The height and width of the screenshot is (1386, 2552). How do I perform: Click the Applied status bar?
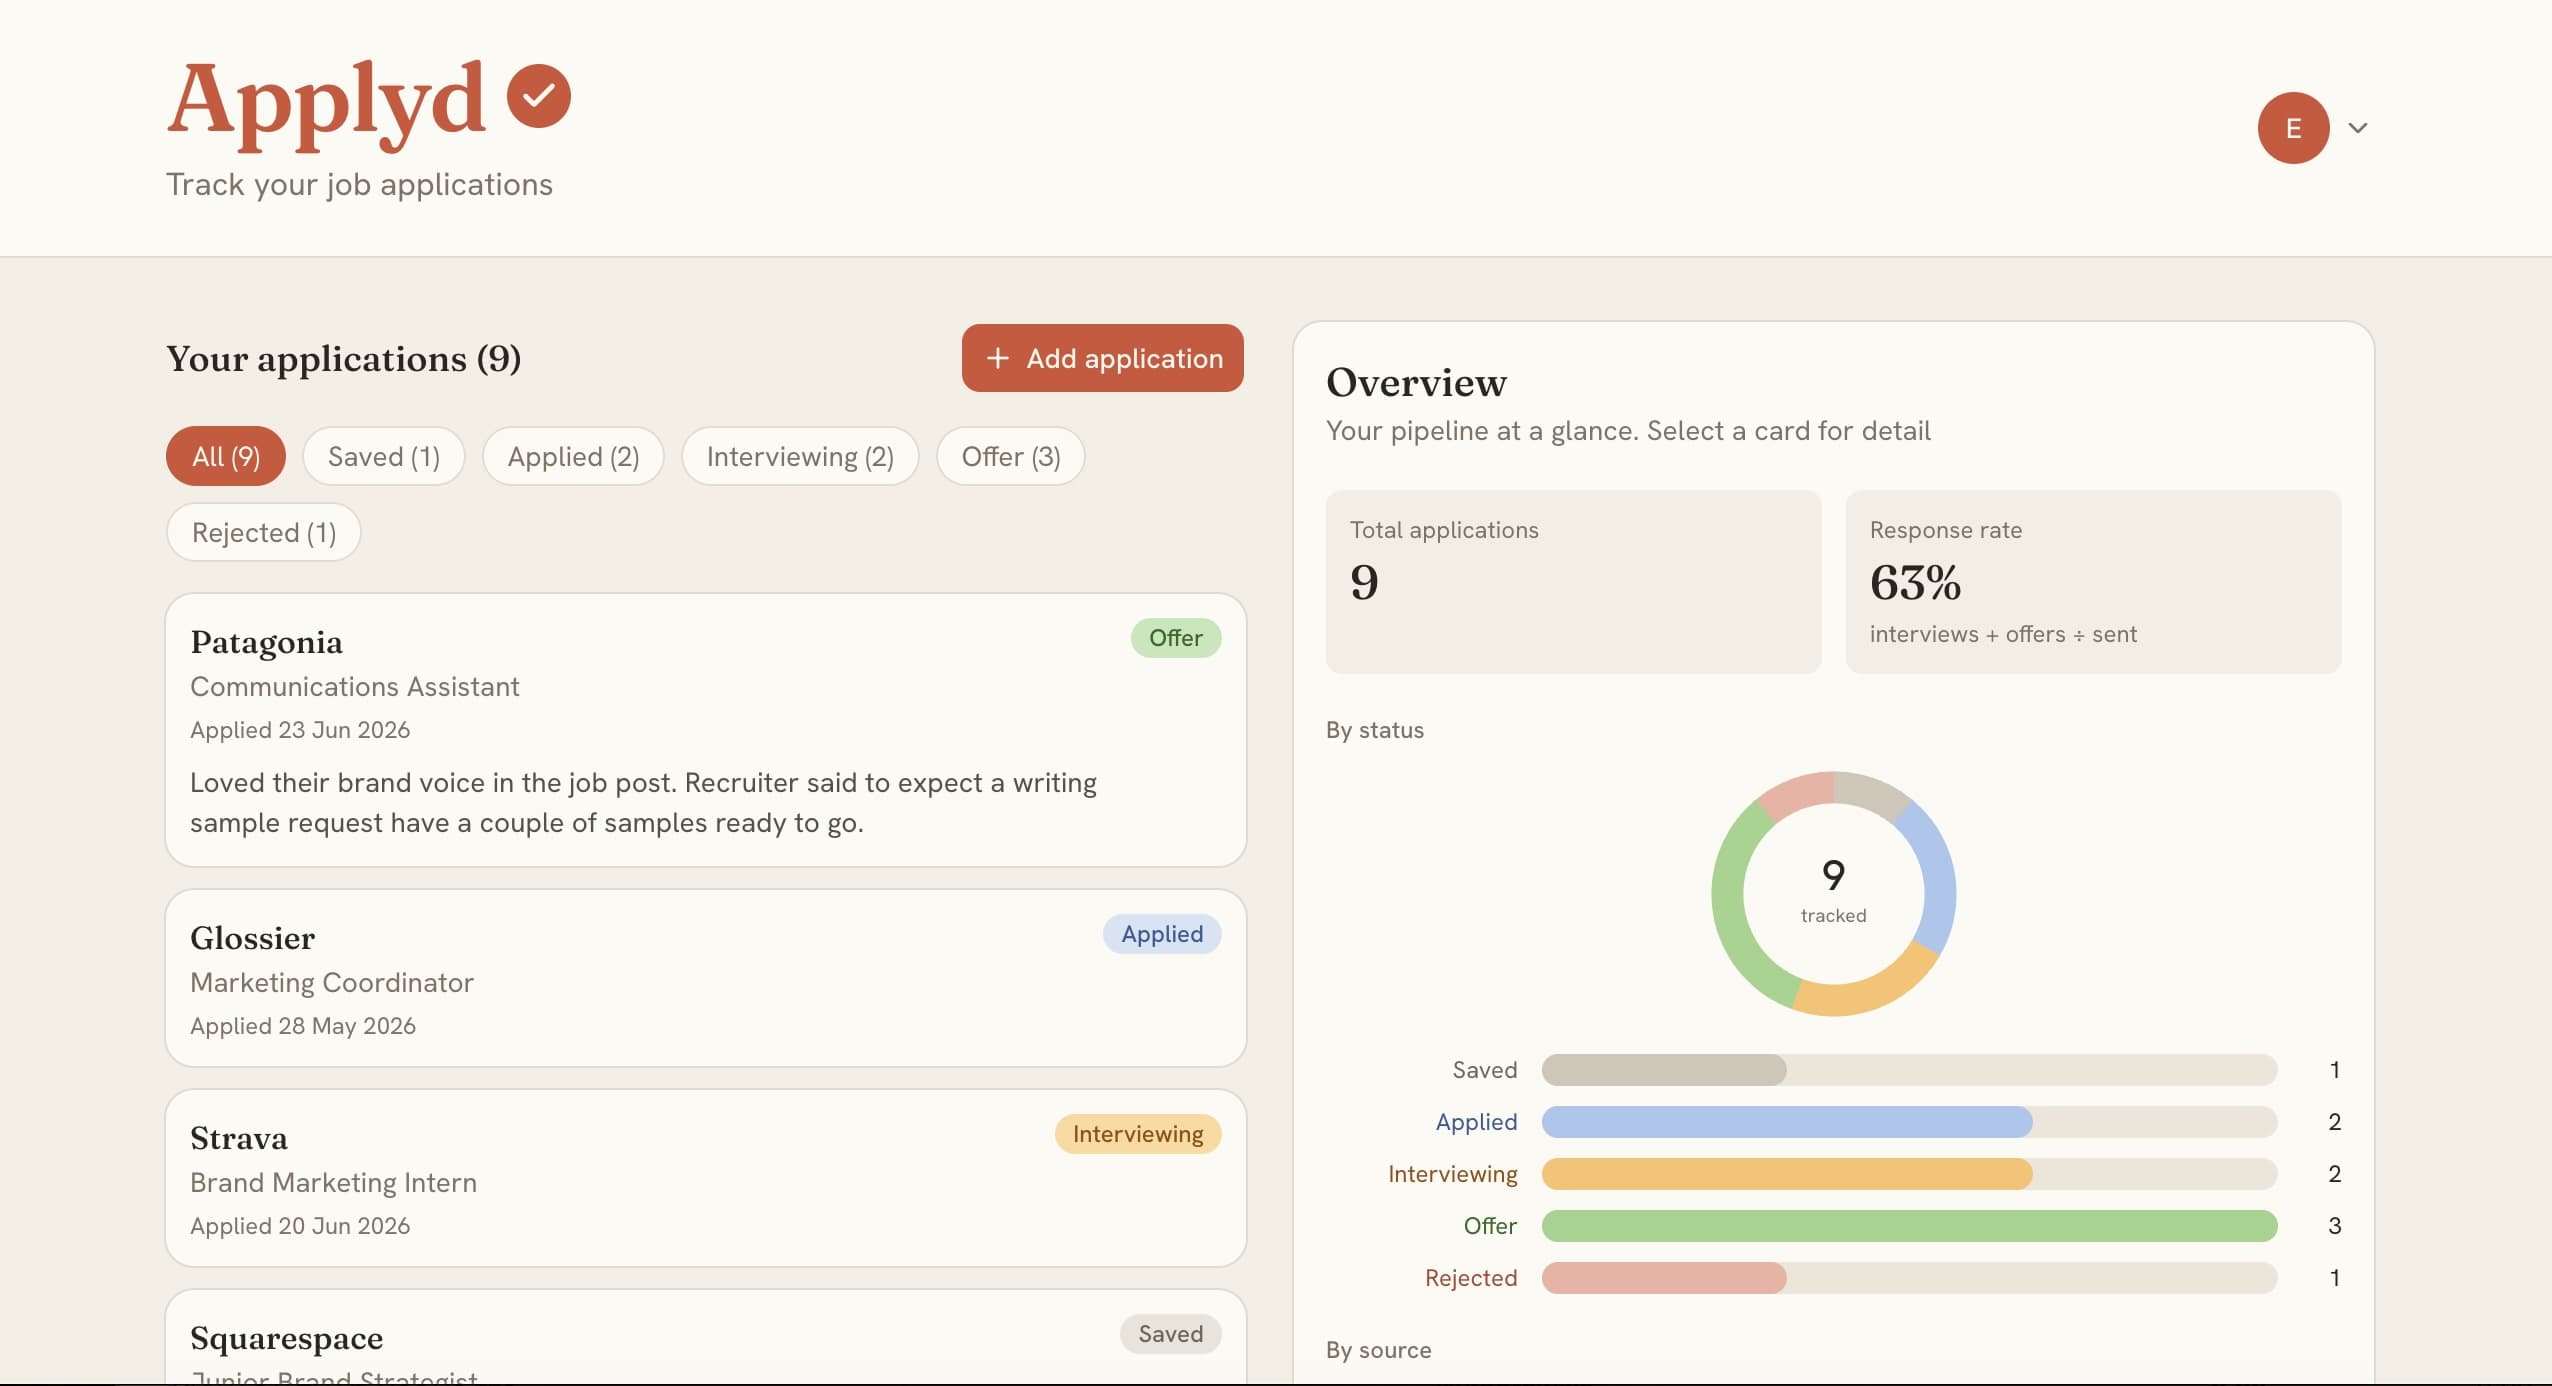pyautogui.click(x=1909, y=1122)
